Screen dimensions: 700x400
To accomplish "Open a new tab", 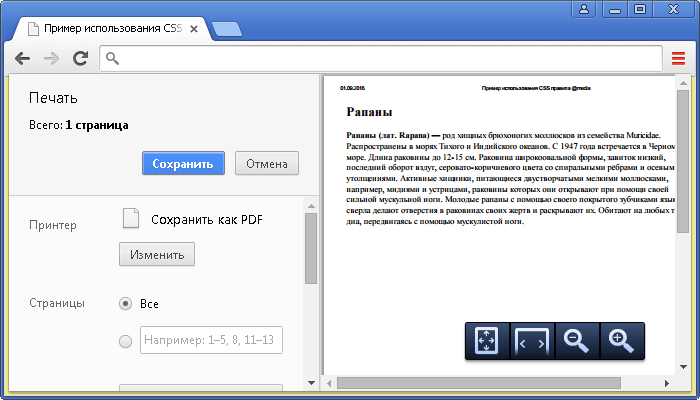I will click(227, 29).
